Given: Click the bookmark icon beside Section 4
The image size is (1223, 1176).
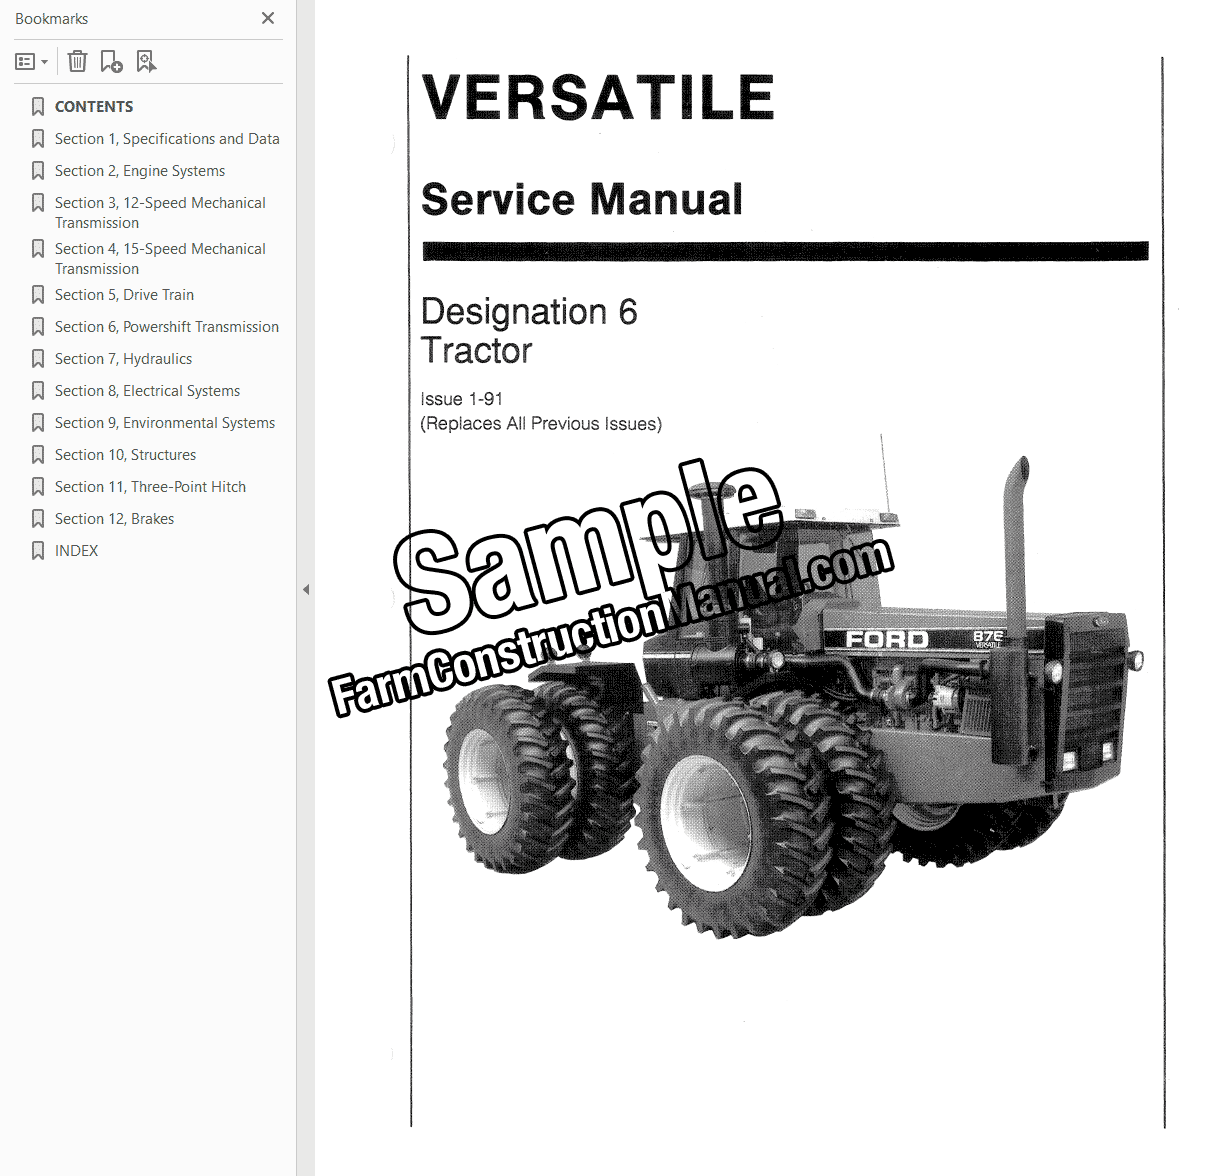Looking at the screenshot, I should coord(38,249).
